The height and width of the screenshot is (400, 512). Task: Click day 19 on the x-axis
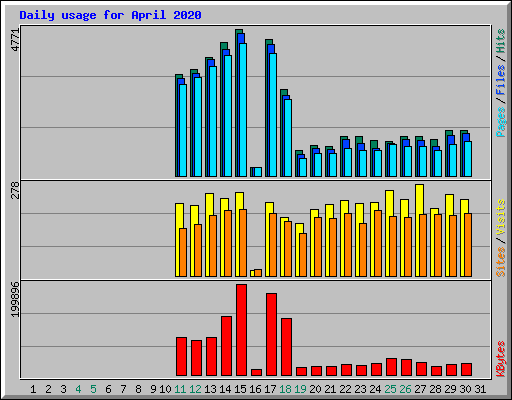300,389
